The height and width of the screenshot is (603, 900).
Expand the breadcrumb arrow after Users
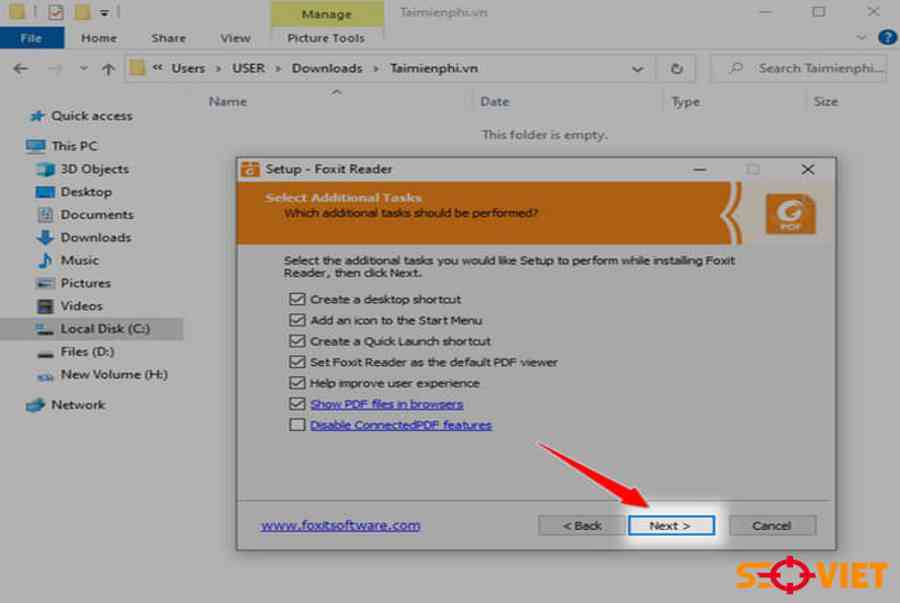coord(219,69)
